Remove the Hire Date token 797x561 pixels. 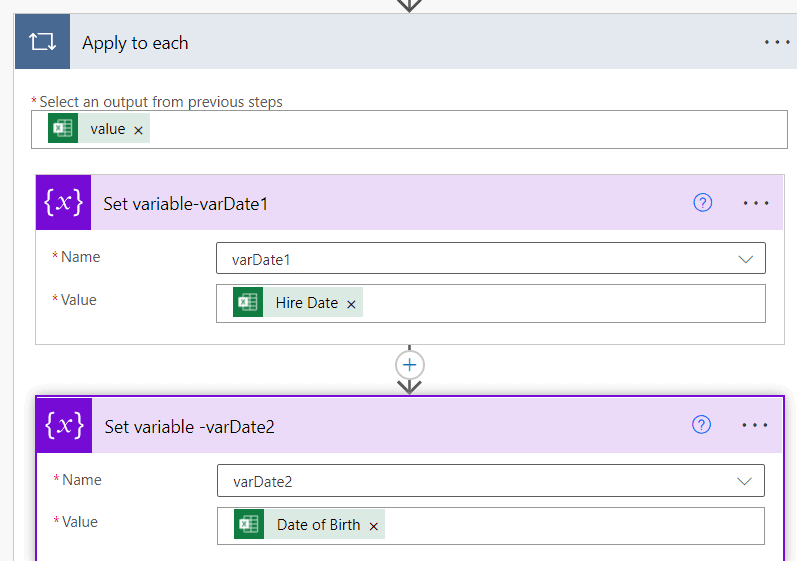point(351,304)
